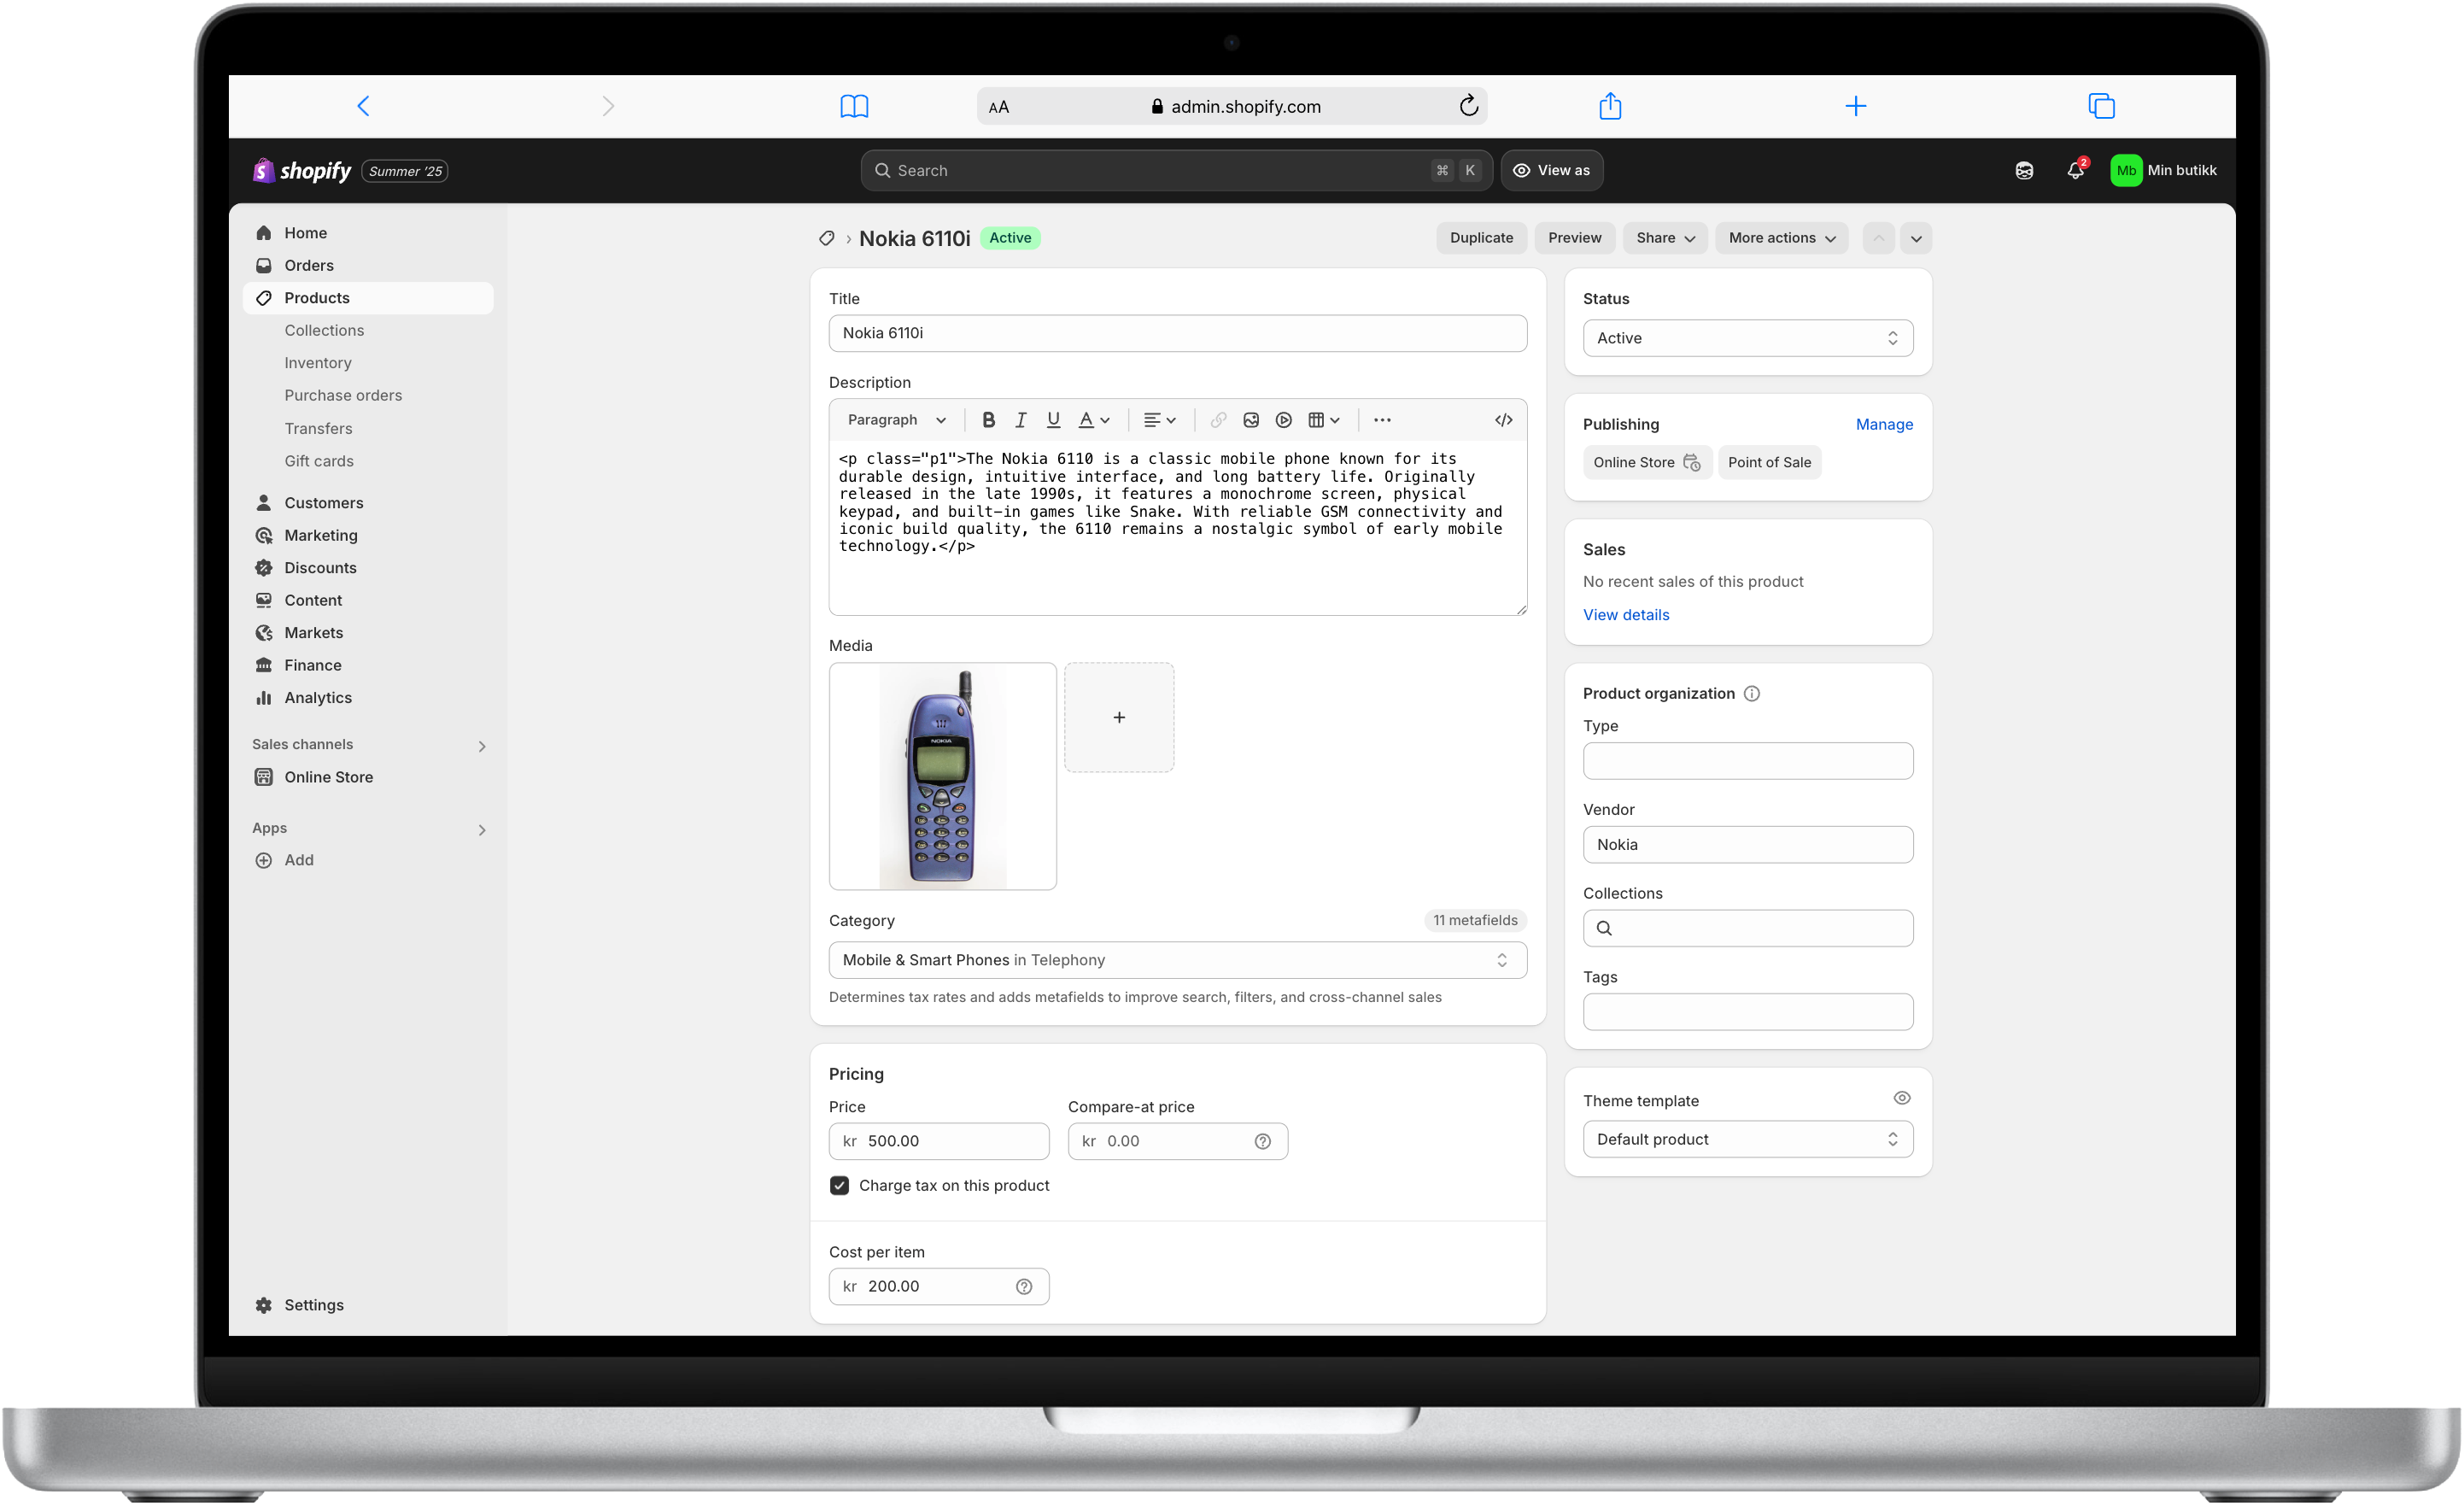The width and height of the screenshot is (2464, 1506).
Task: Open Collections under Products
Action: (324, 330)
